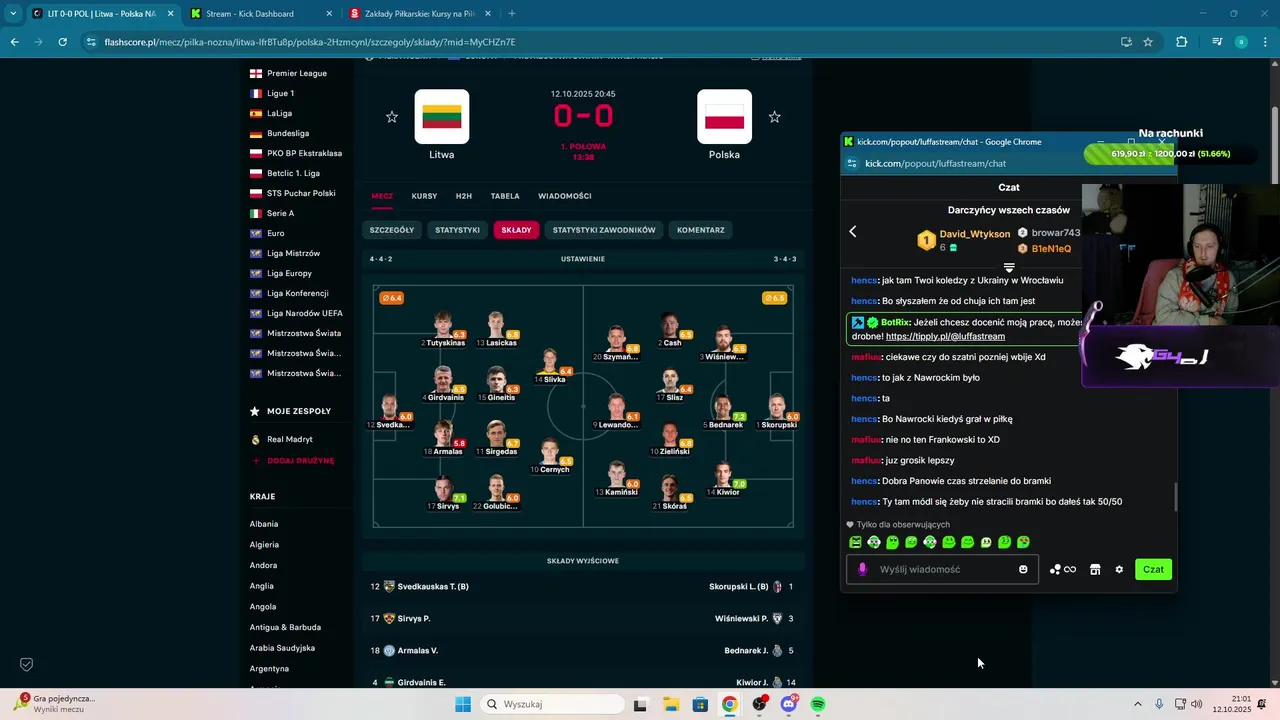Click the purple microphone icon in chat

(x=862, y=569)
